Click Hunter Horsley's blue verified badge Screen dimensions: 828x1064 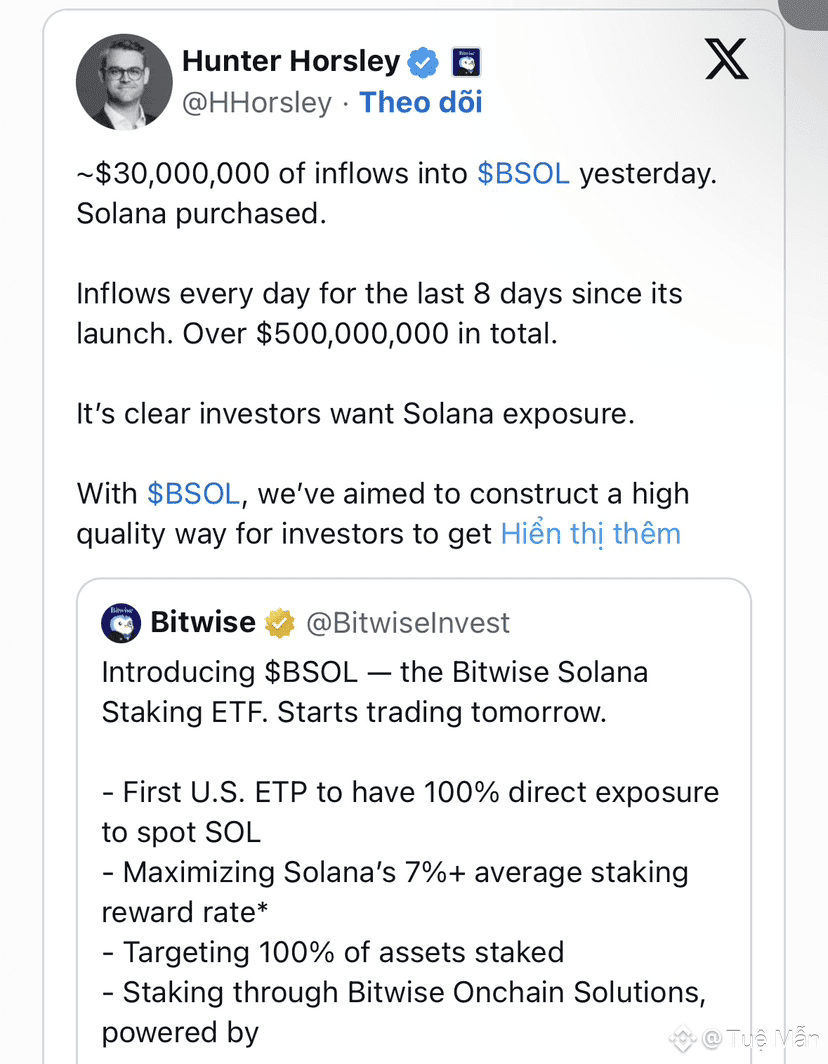(x=423, y=62)
